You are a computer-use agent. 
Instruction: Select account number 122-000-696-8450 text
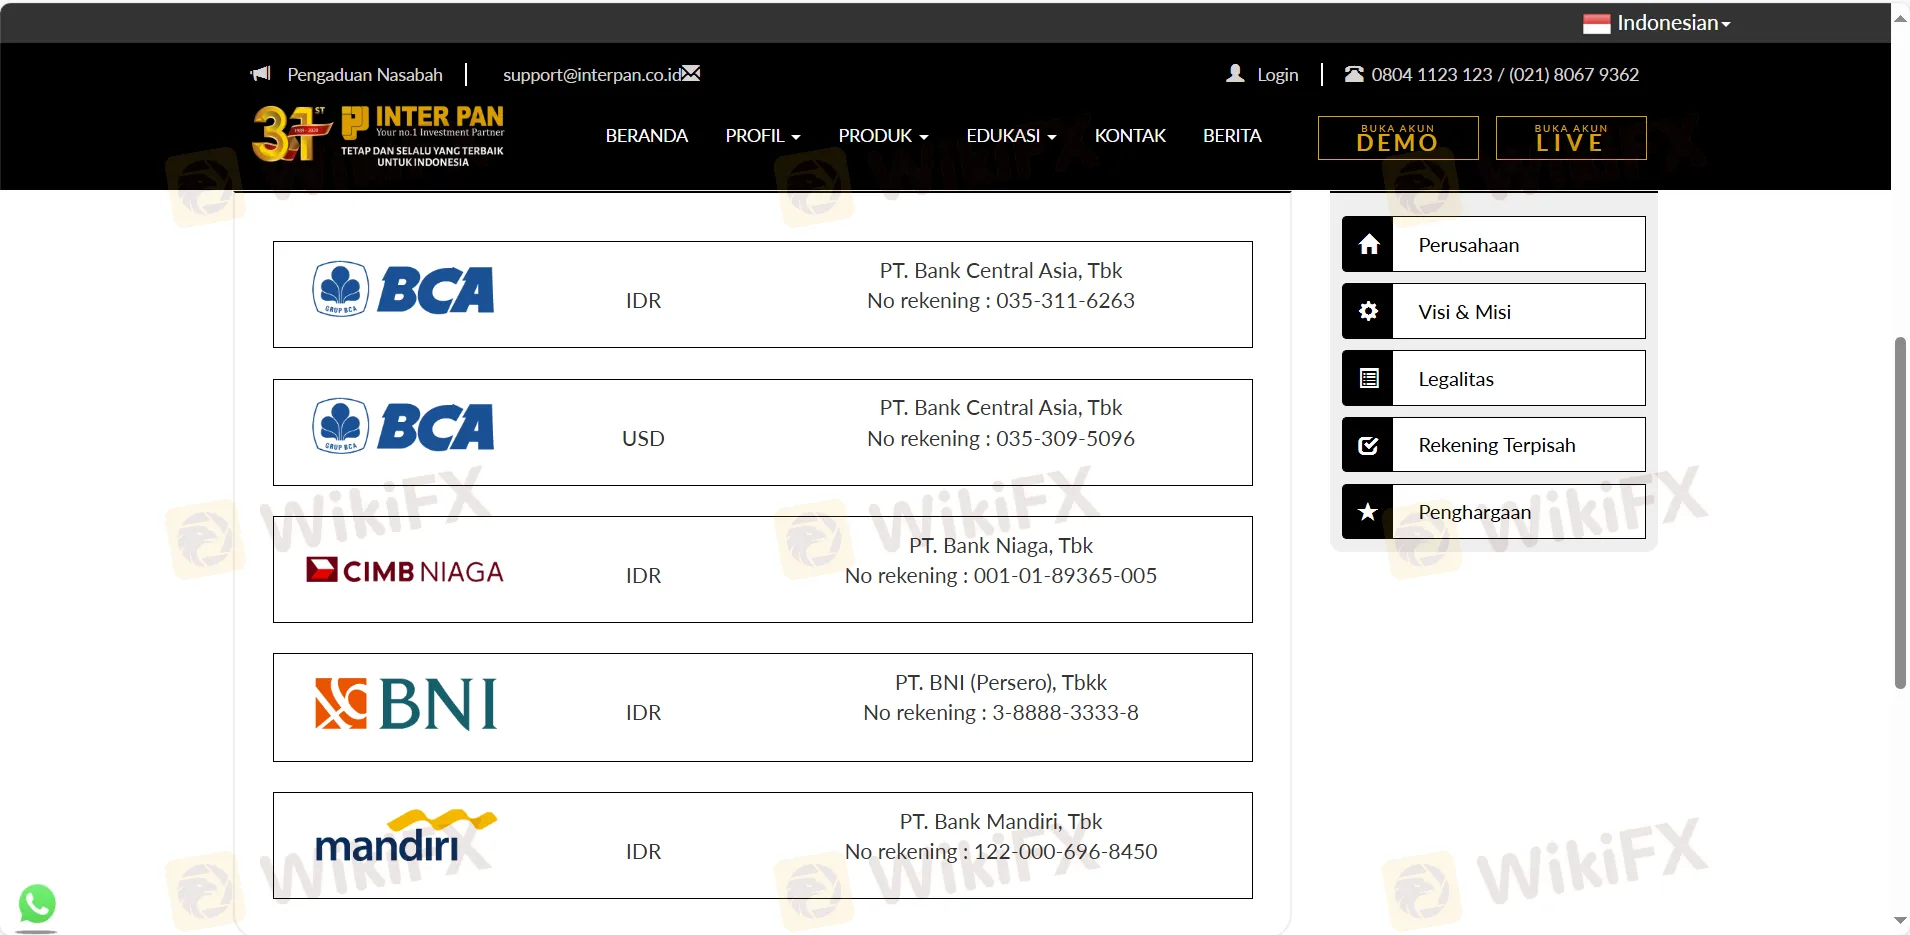coord(1066,852)
